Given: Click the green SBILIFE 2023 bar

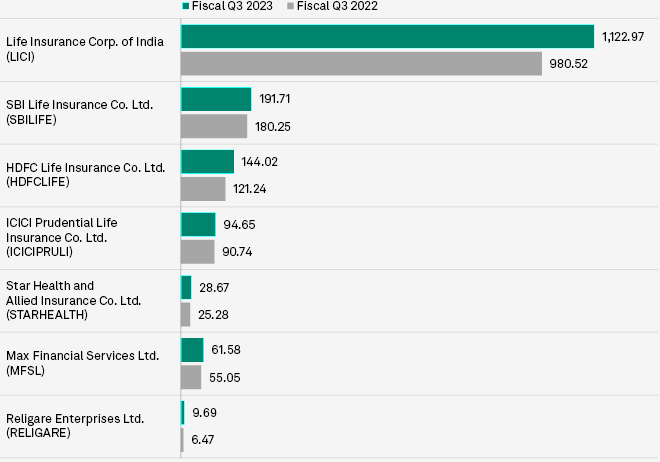Looking at the screenshot, I should point(216,99).
